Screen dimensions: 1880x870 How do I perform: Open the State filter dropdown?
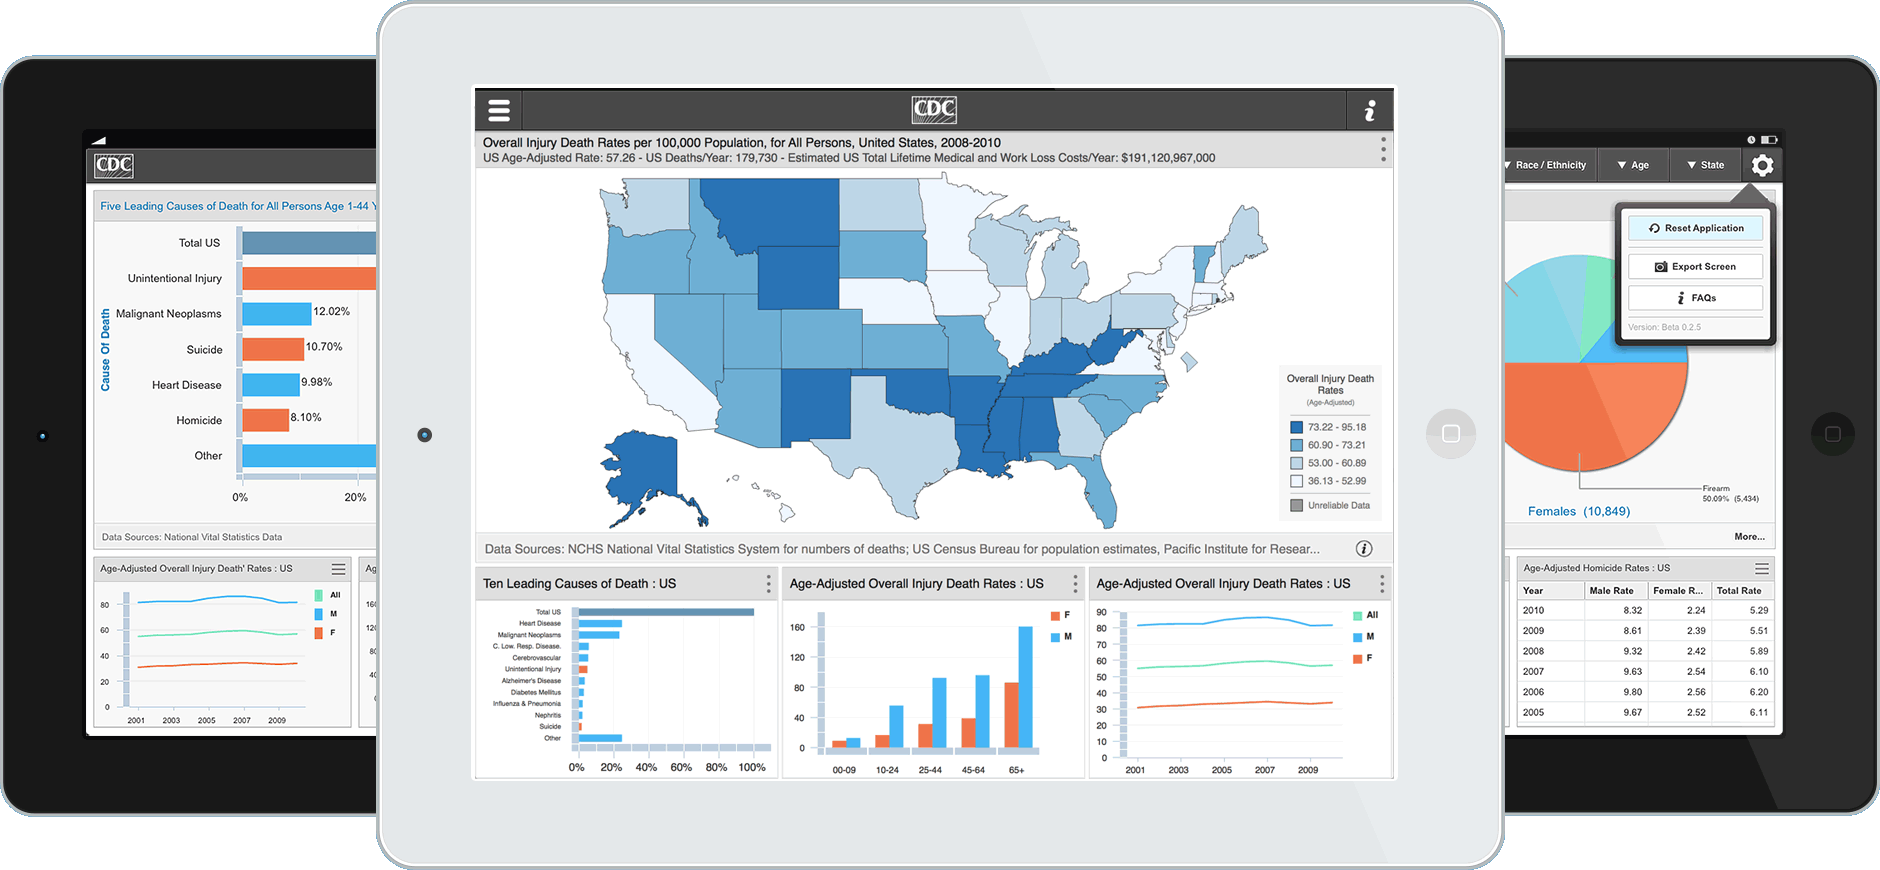(1705, 165)
